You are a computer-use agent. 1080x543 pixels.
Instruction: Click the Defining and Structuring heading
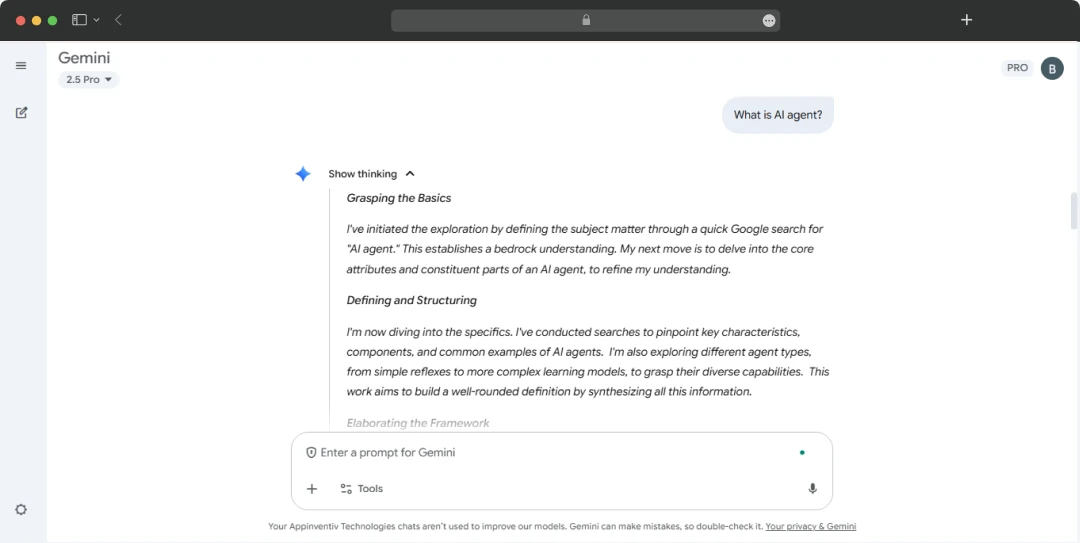point(411,300)
